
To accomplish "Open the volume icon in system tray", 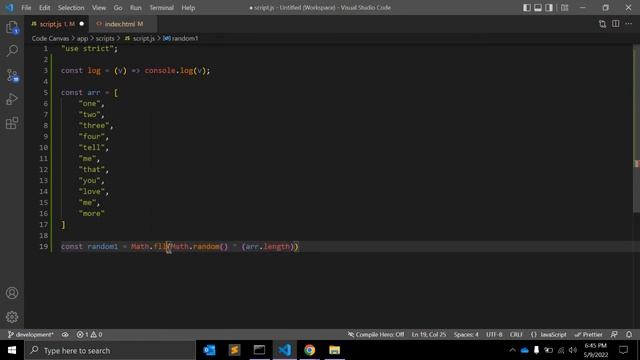I will pos(573,350).
